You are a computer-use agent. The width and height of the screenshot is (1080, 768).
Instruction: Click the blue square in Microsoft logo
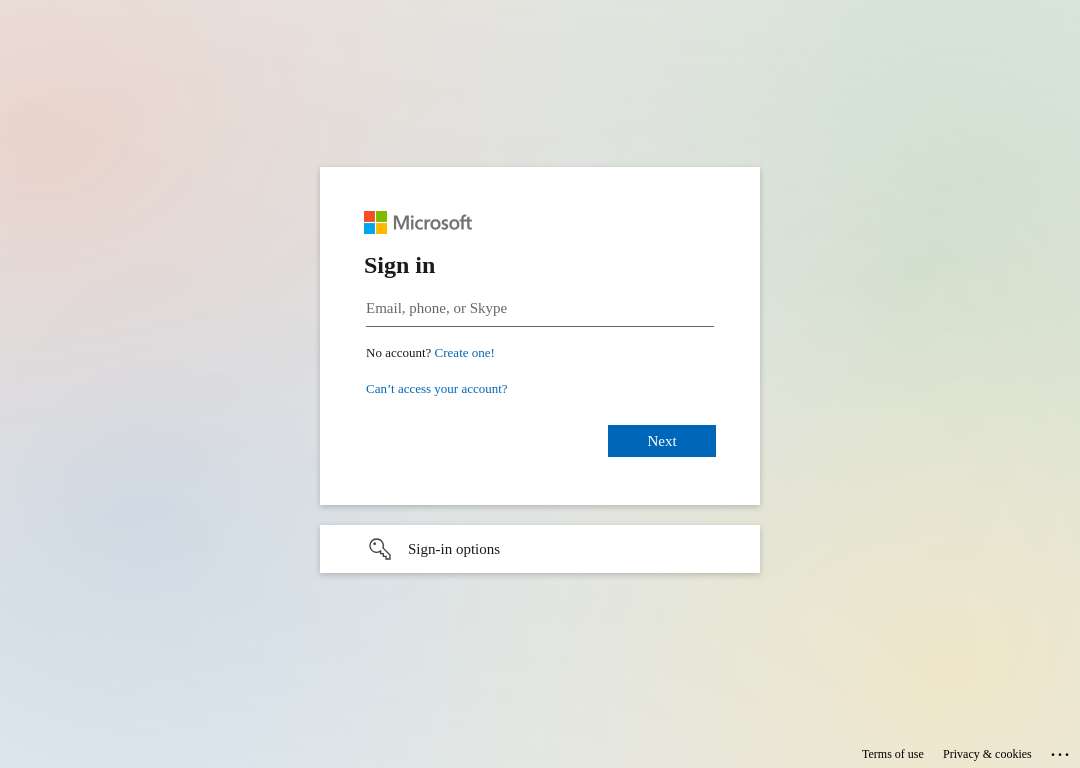tap(369, 229)
